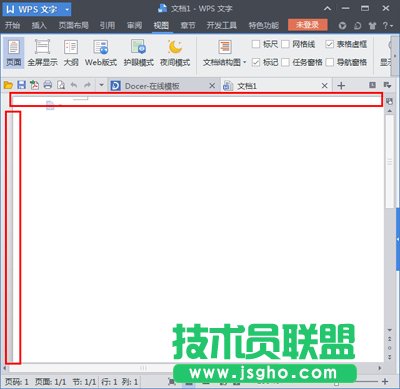Open the 特色功能 ribbon tab
400x389 pixels.
click(x=264, y=25)
